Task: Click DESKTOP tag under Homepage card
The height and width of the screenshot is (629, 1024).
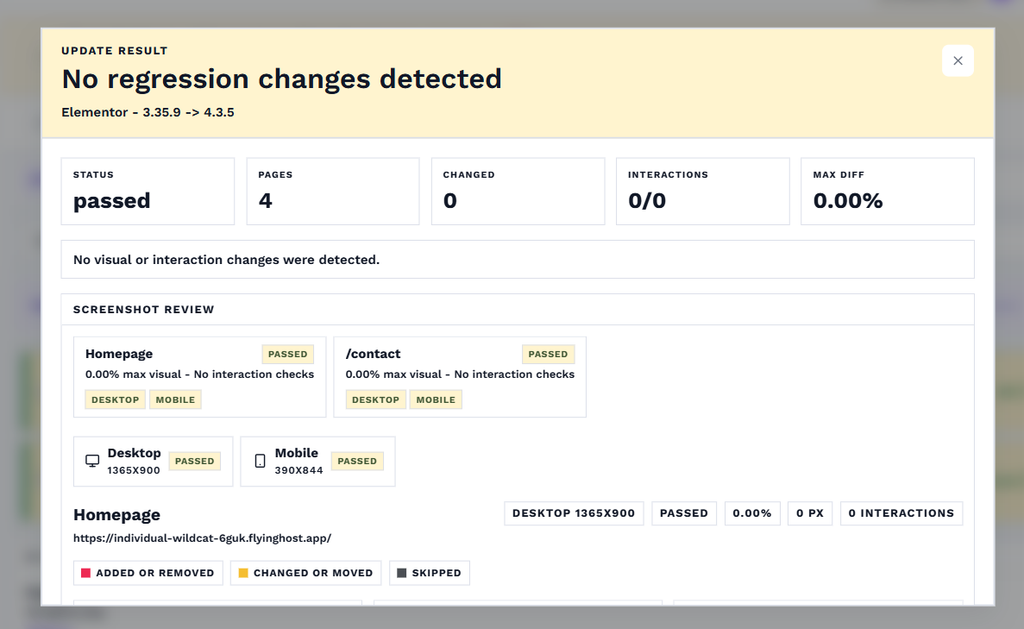Action: point(115,400)
